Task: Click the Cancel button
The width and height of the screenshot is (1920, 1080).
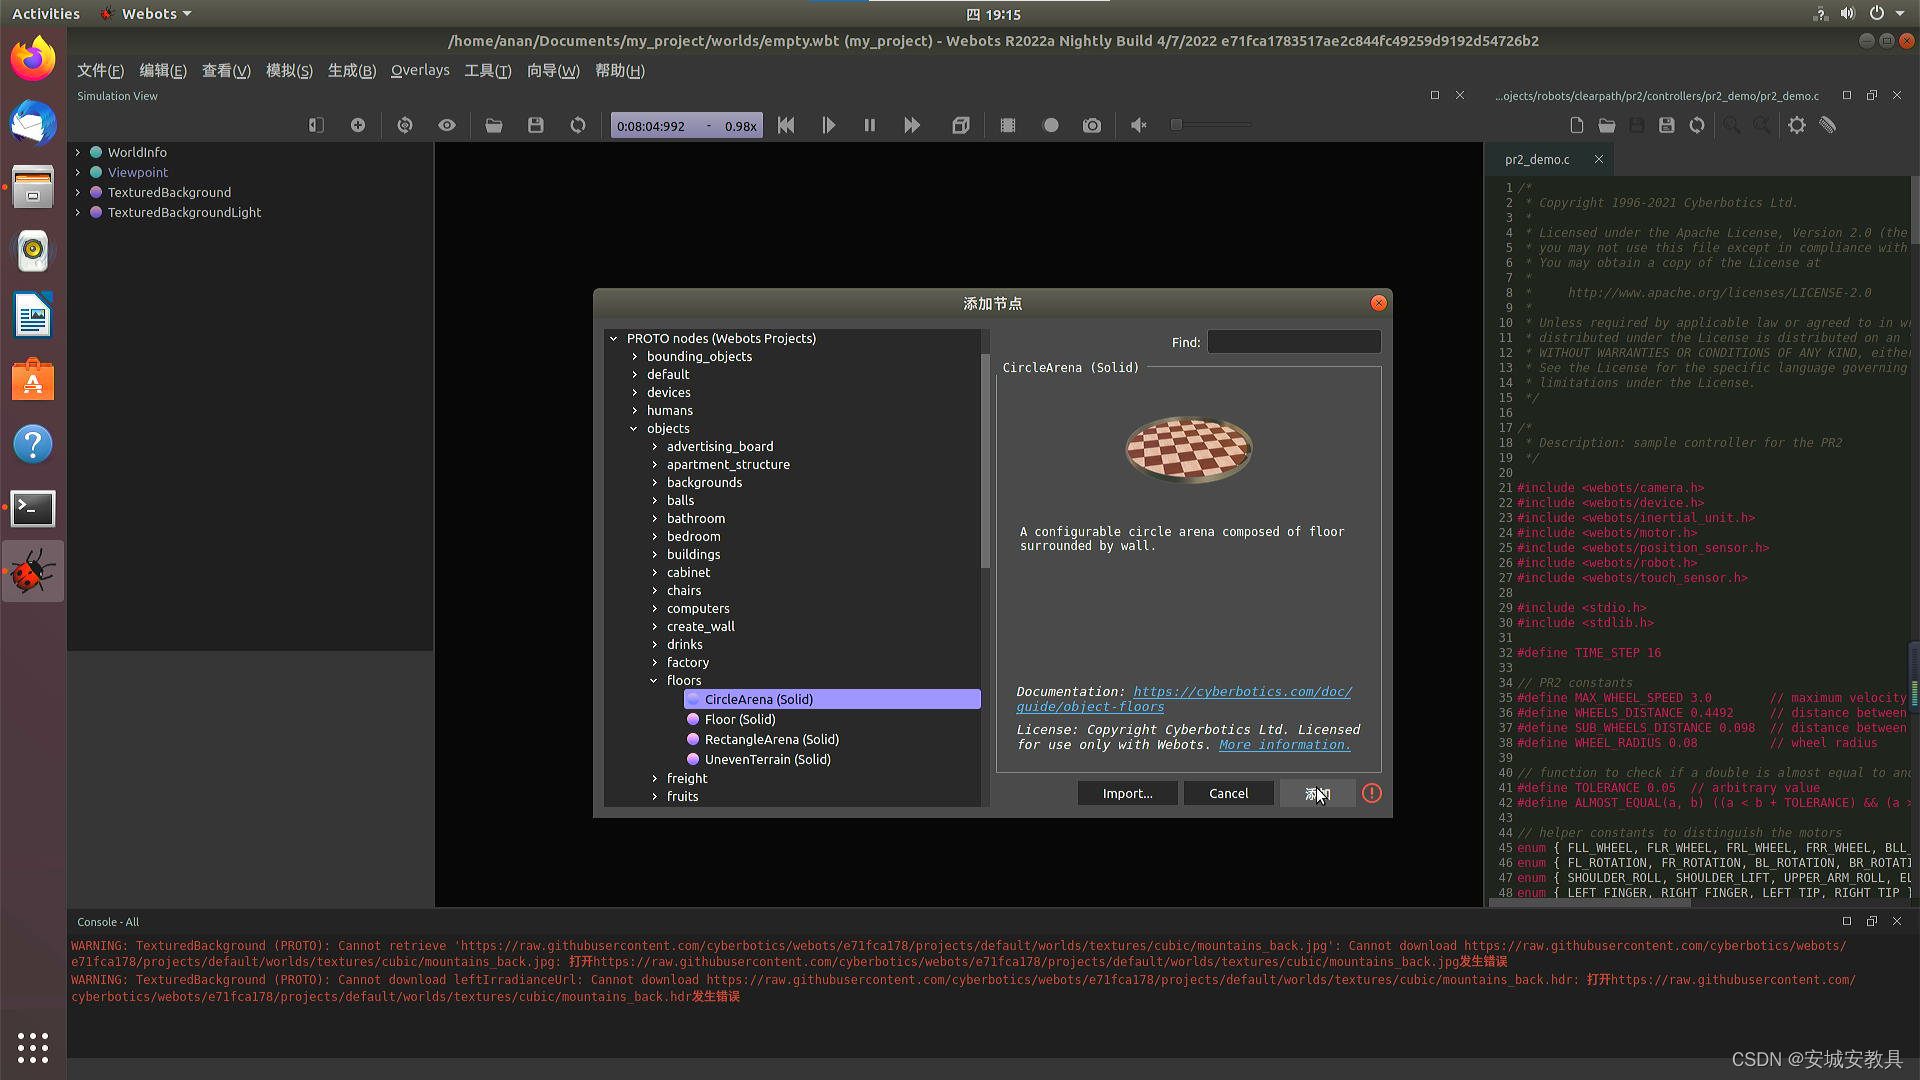Action: pyautogui.click(x=1228, y=793)
